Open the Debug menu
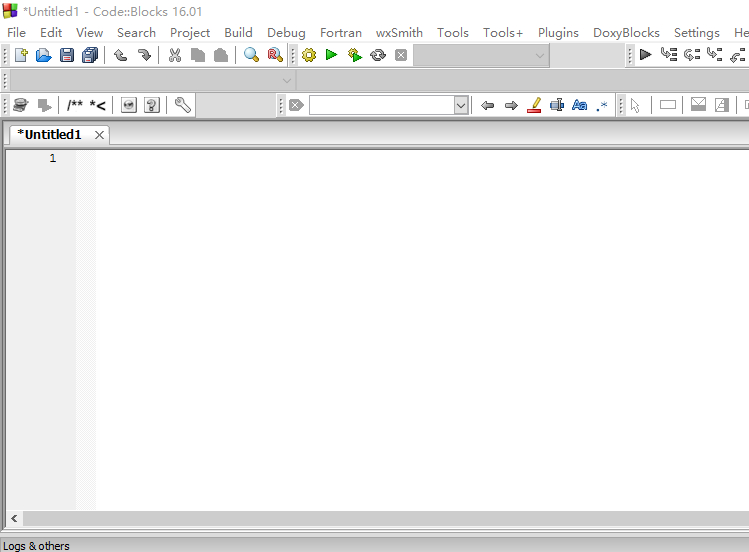Image resolution: width=749 pixels, height=552 pixels. click(286, 32)
